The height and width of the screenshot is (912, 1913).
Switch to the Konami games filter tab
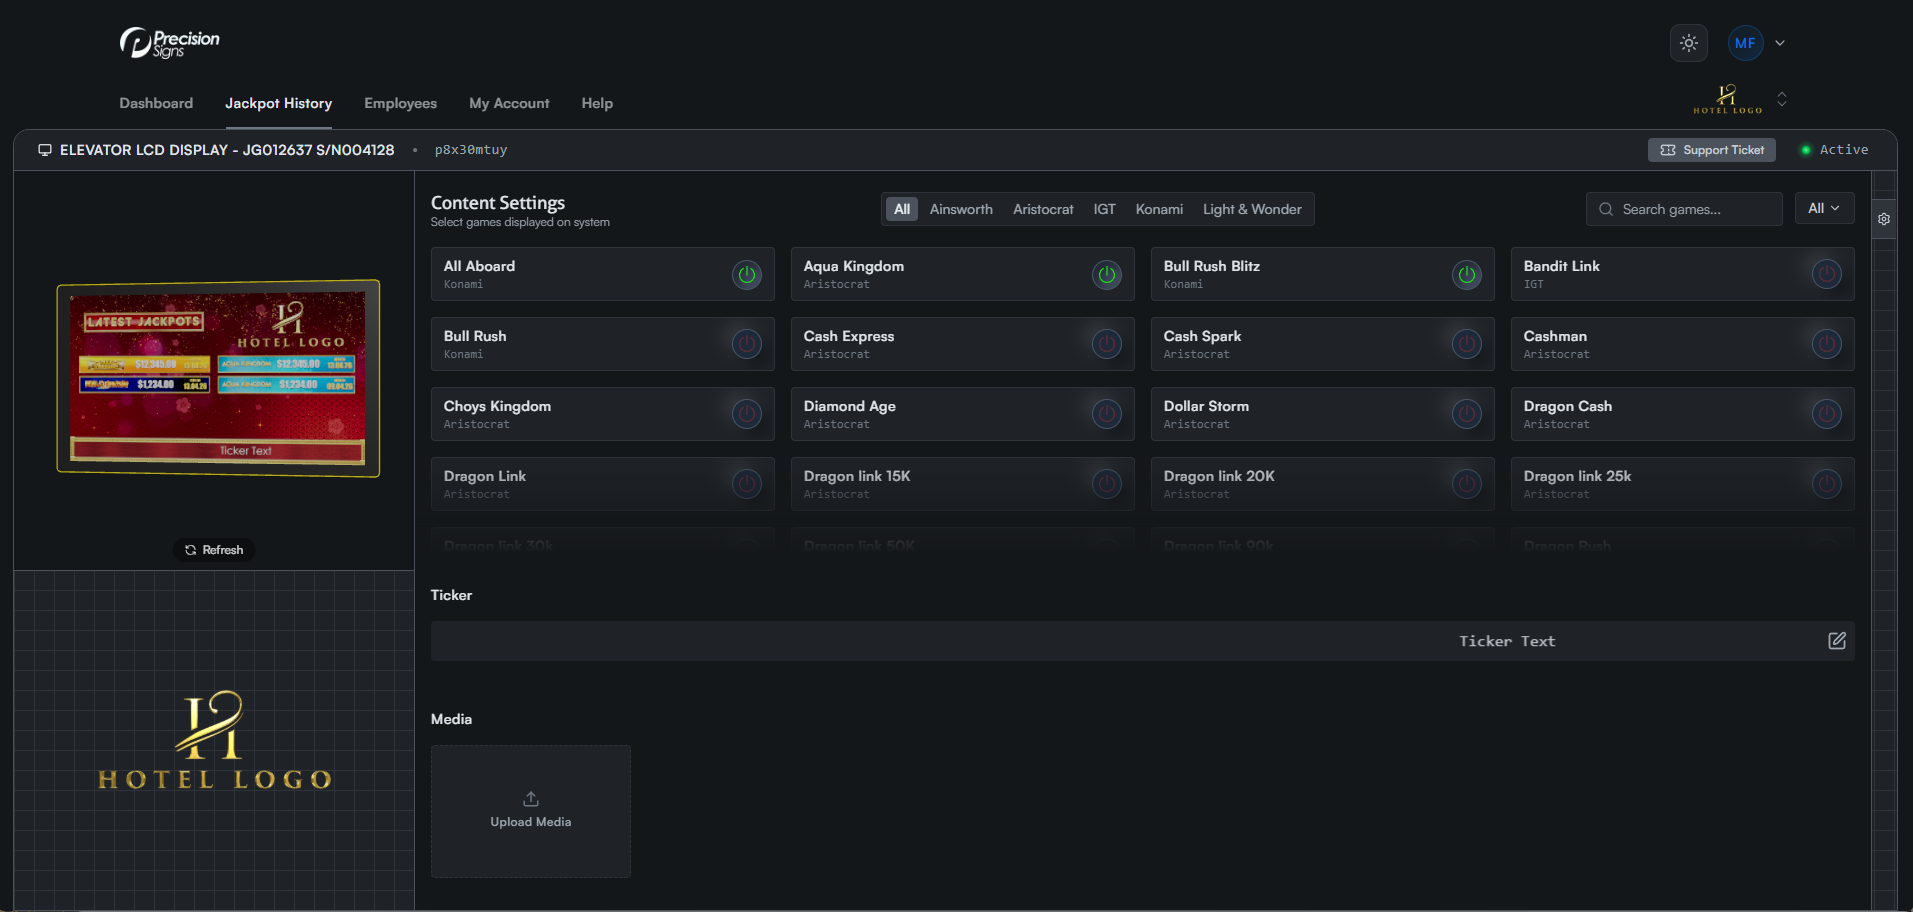[x=1158, y=209]
